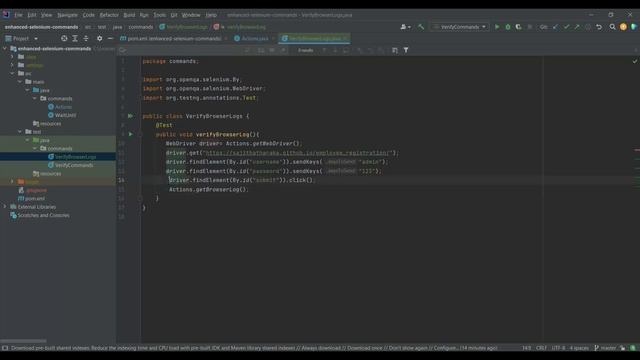
Task: Click the select opened file target icon
Action: [64, 38]
